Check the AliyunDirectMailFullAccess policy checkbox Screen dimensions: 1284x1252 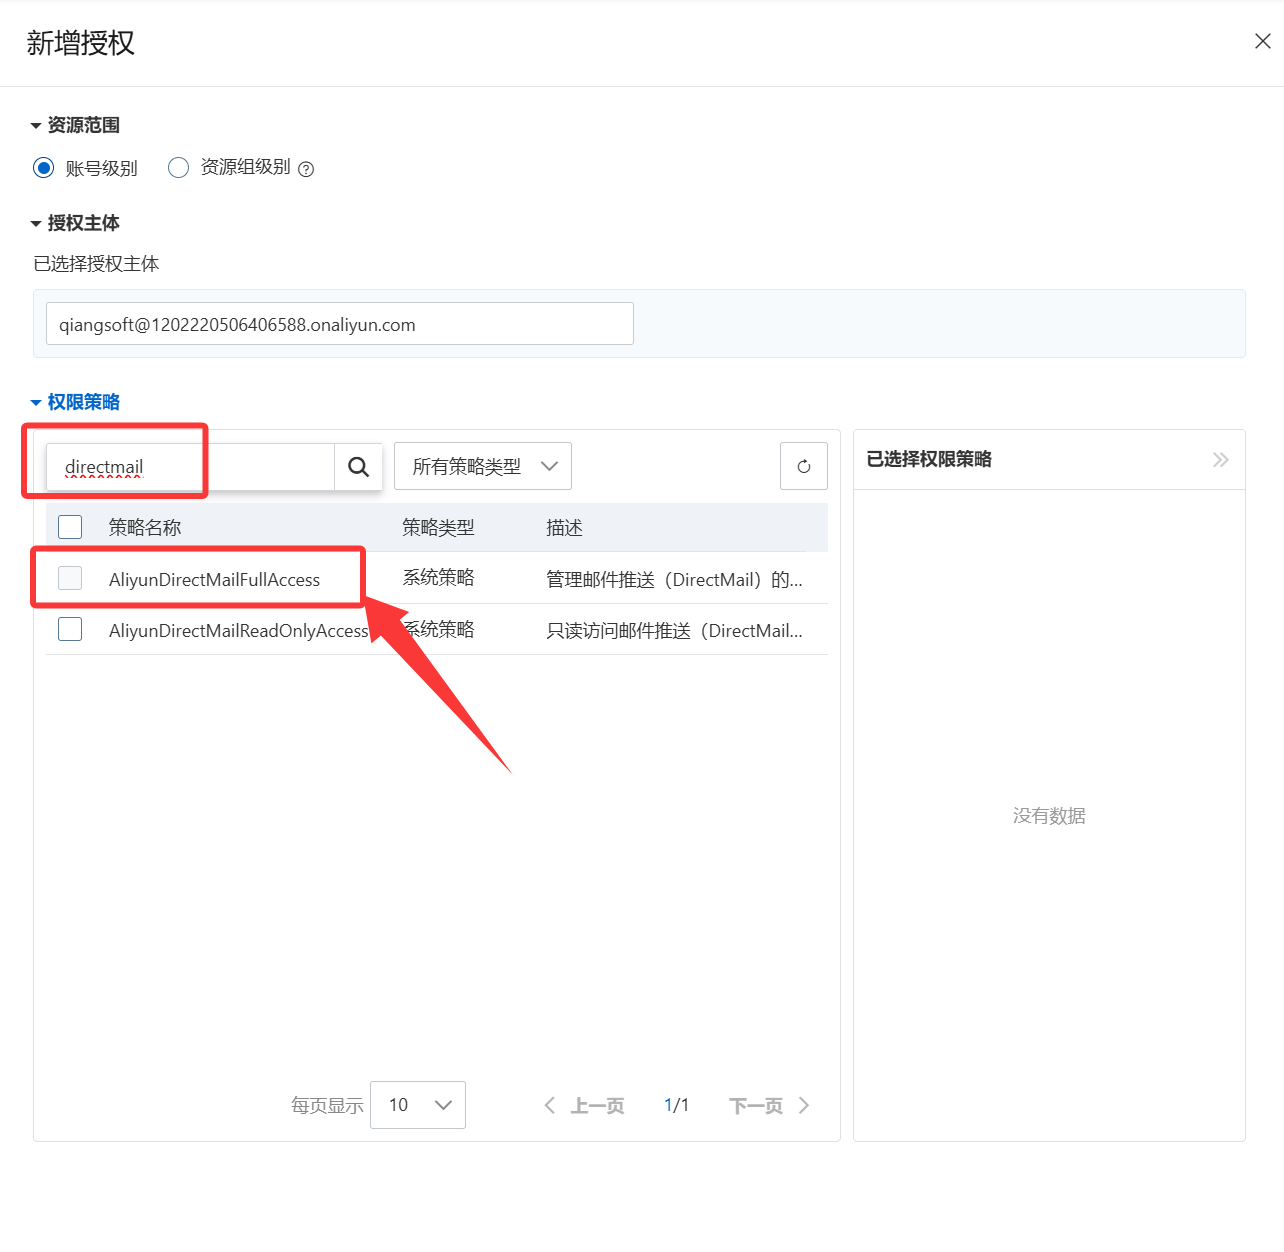coord(70,578)
